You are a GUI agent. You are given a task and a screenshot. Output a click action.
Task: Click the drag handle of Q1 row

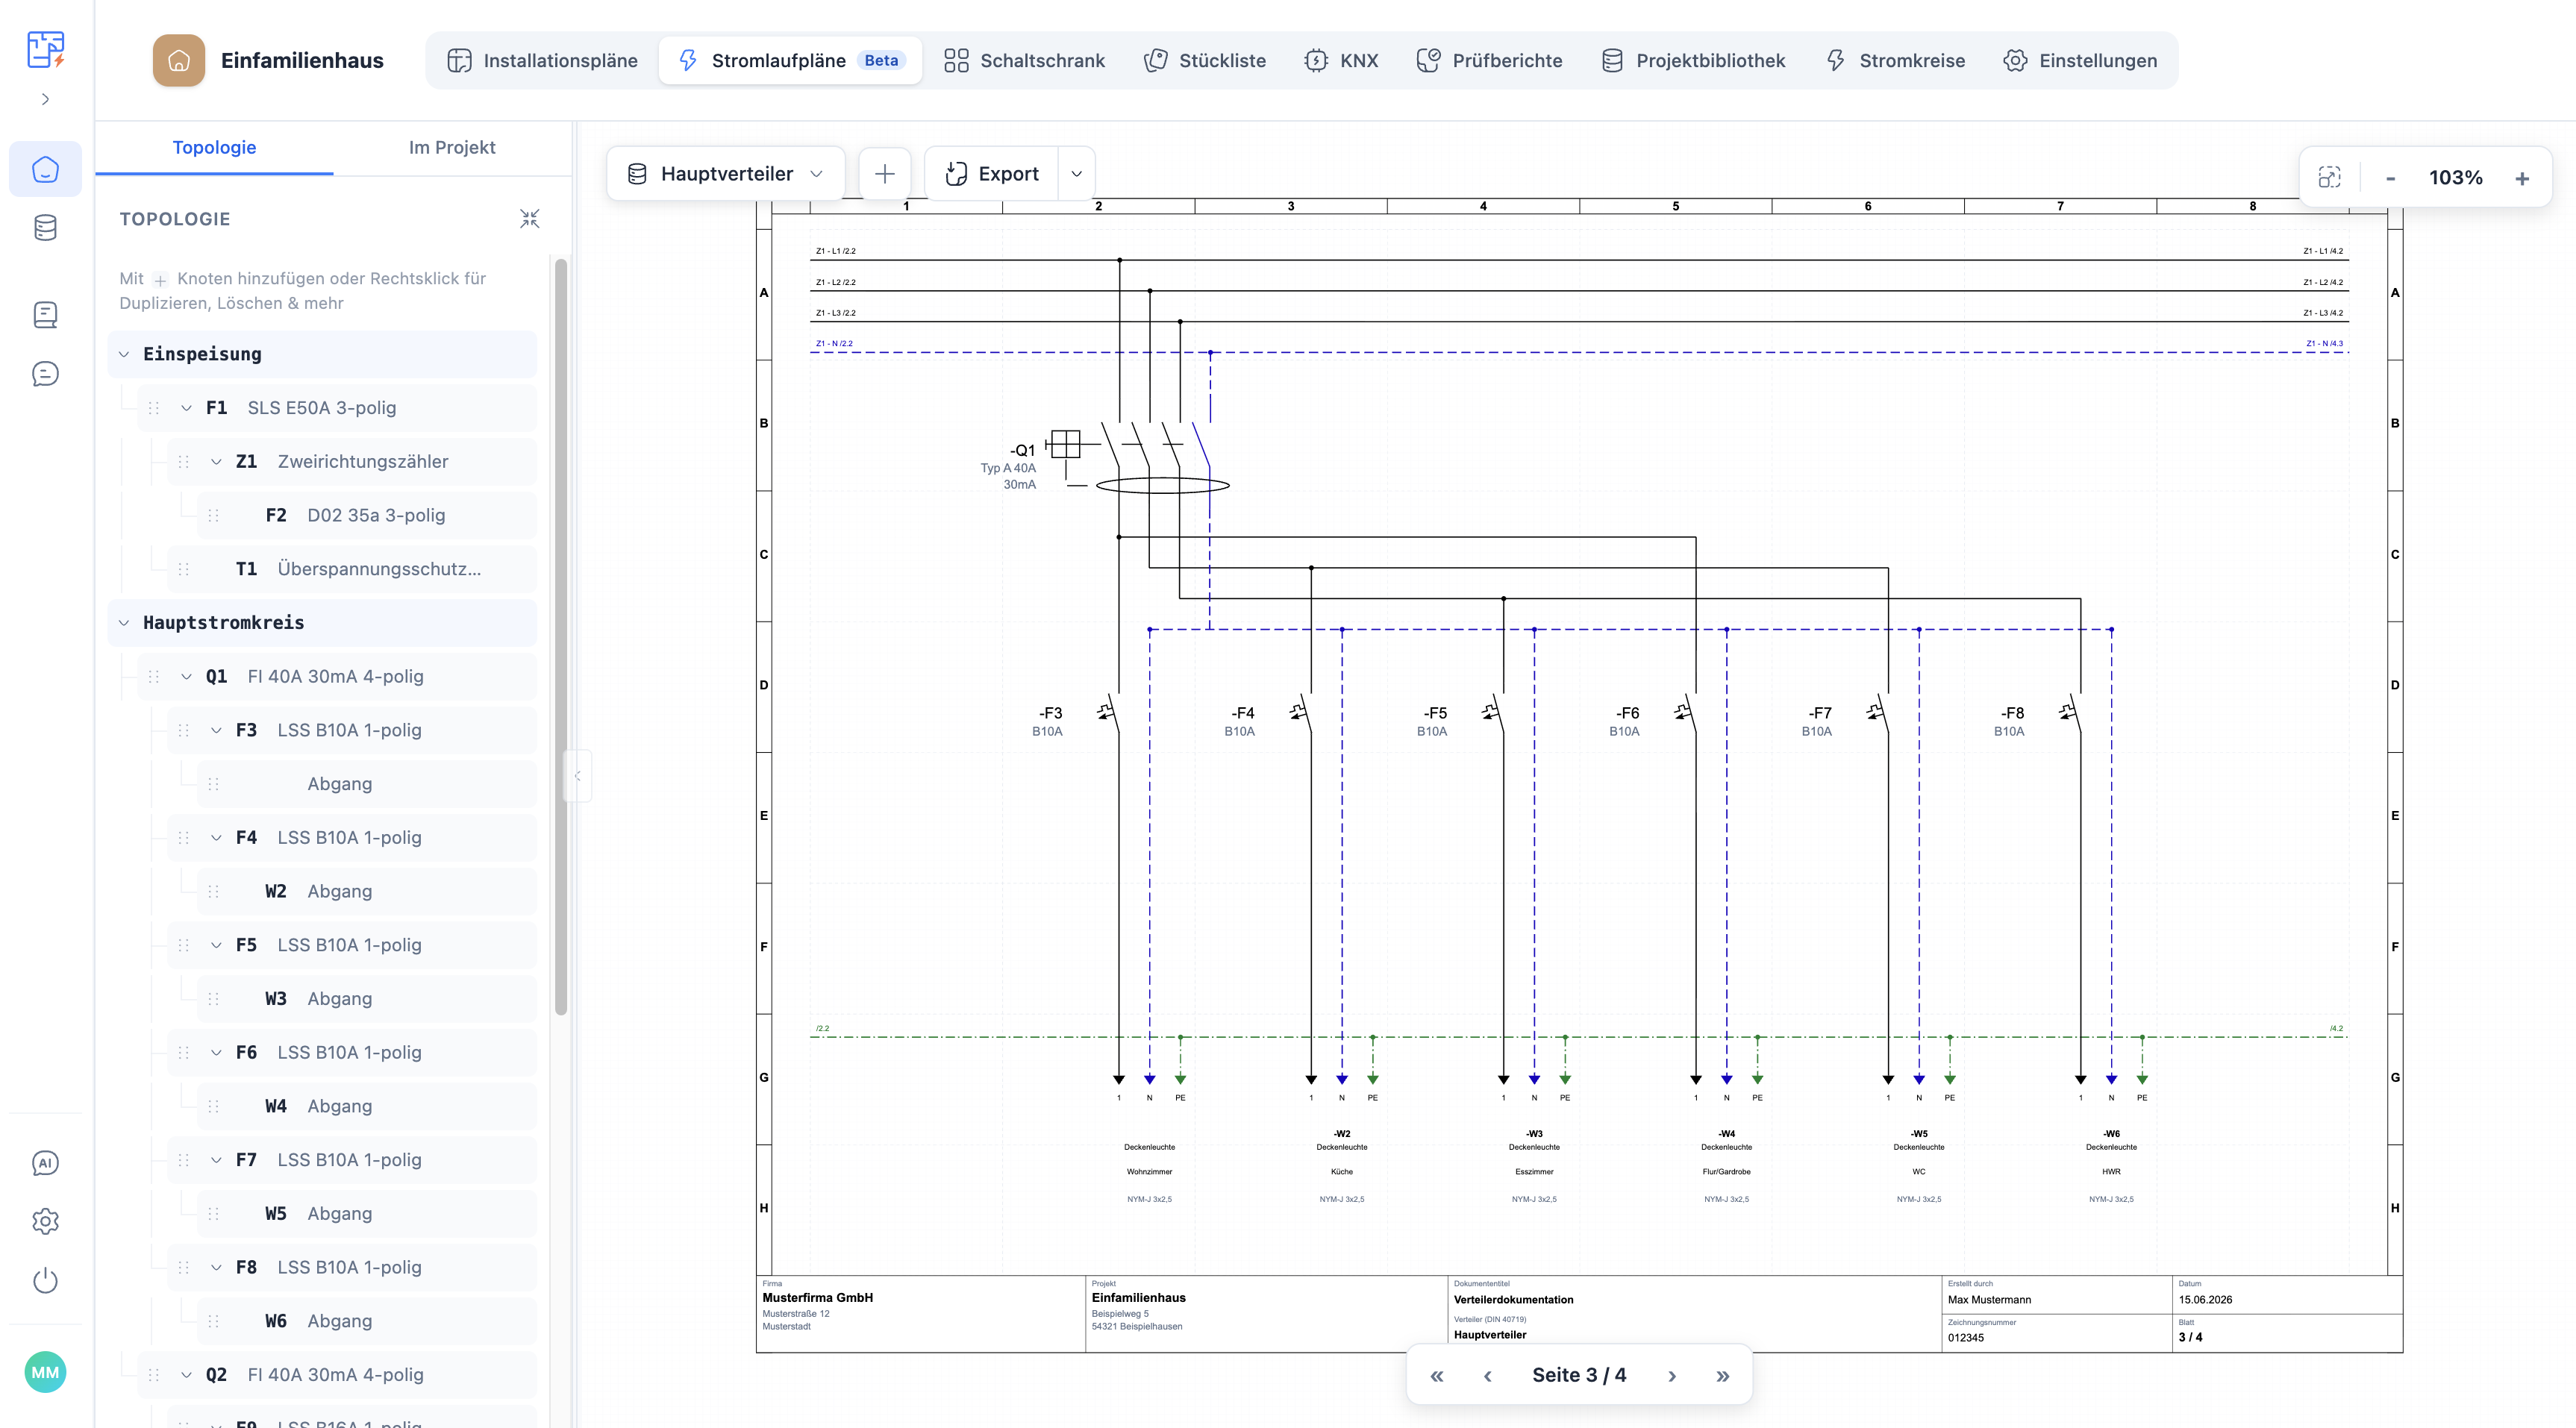point(154,677)
